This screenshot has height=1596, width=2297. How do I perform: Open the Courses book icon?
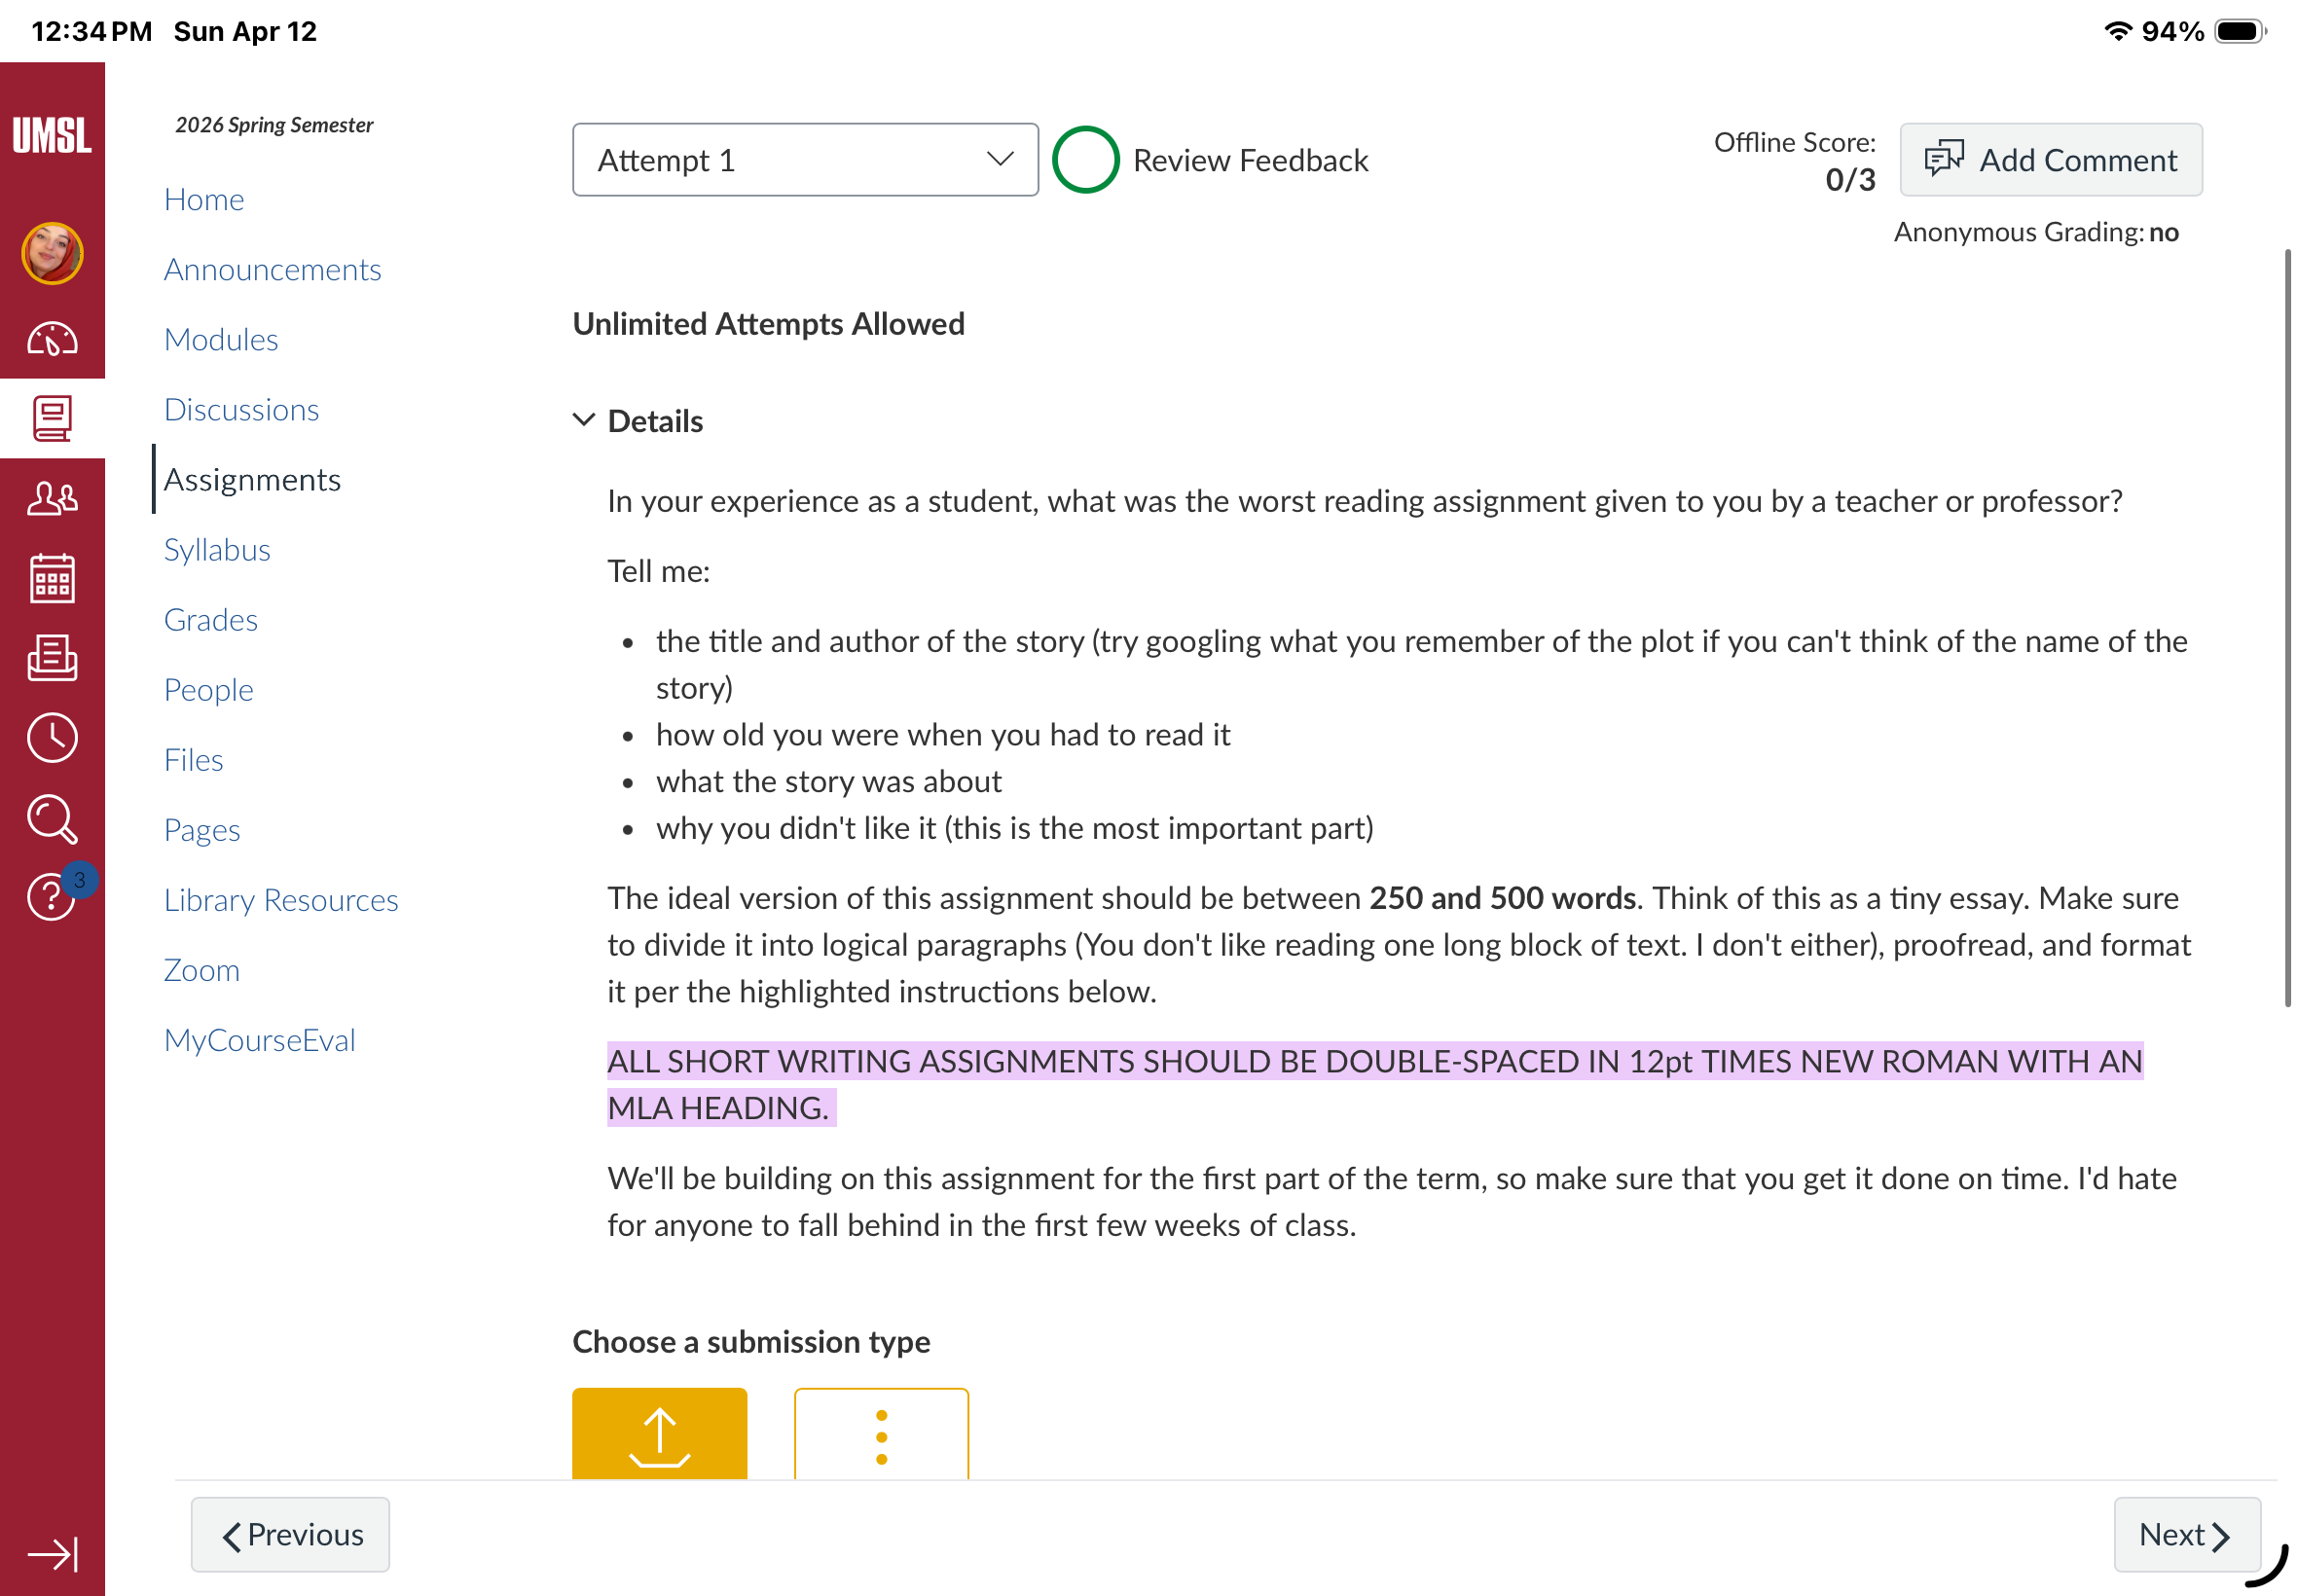[52, 418]
